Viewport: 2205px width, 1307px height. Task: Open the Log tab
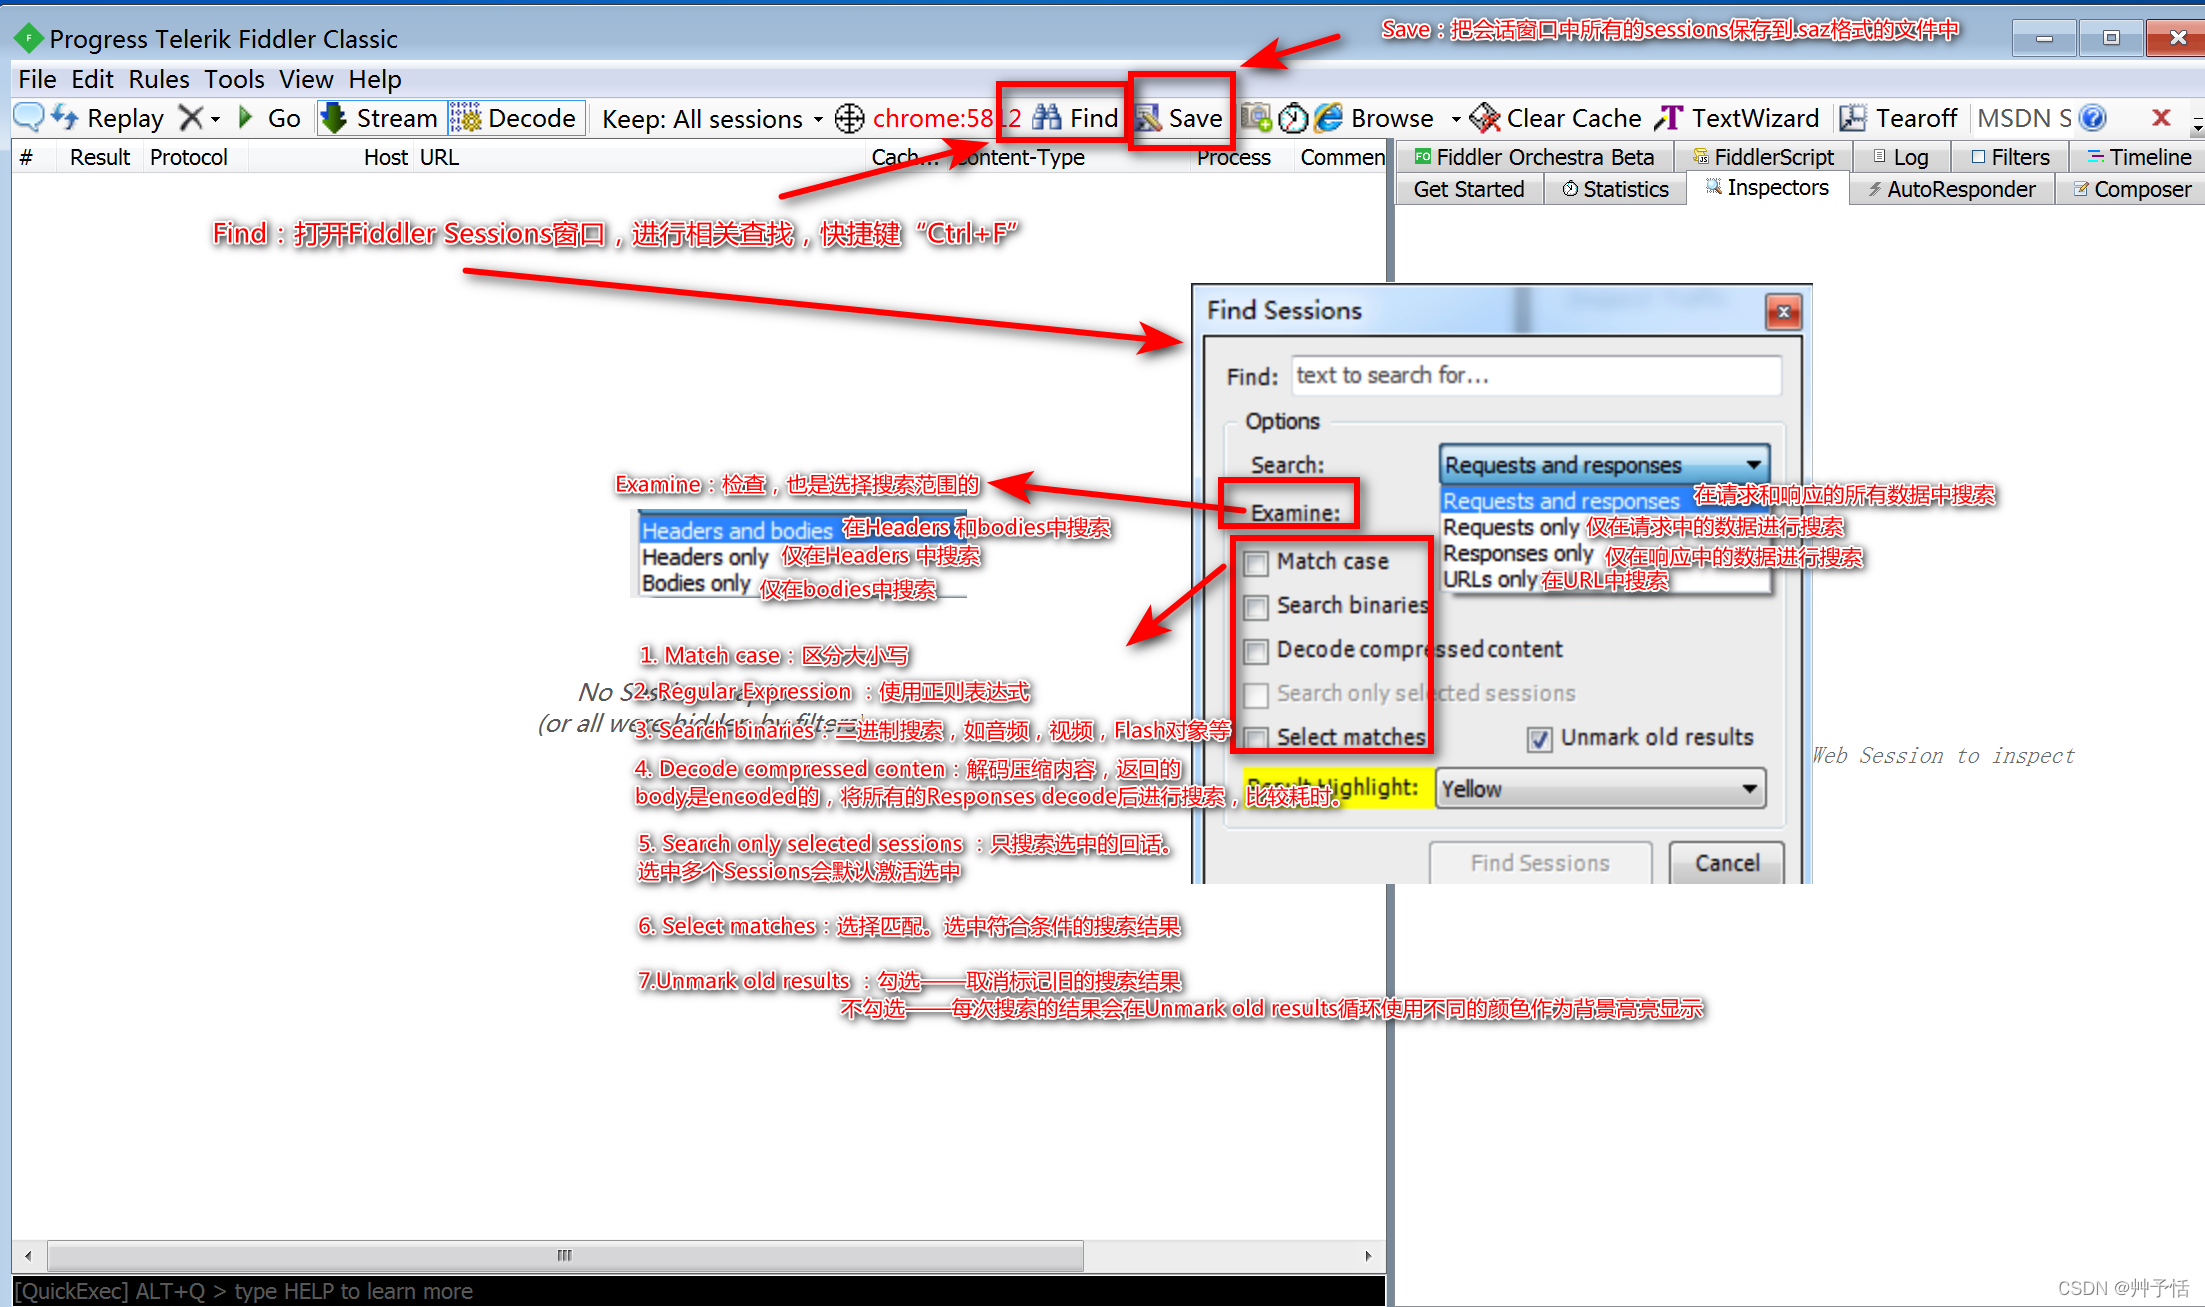coord(1900,157)
